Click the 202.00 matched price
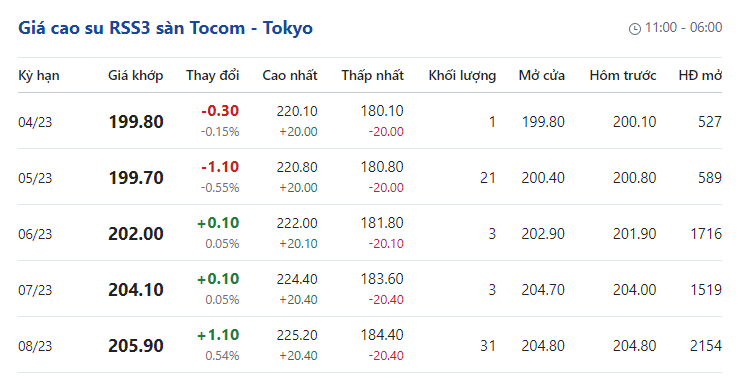This screenshot has width=751, height=388. (x=136, y=234)
